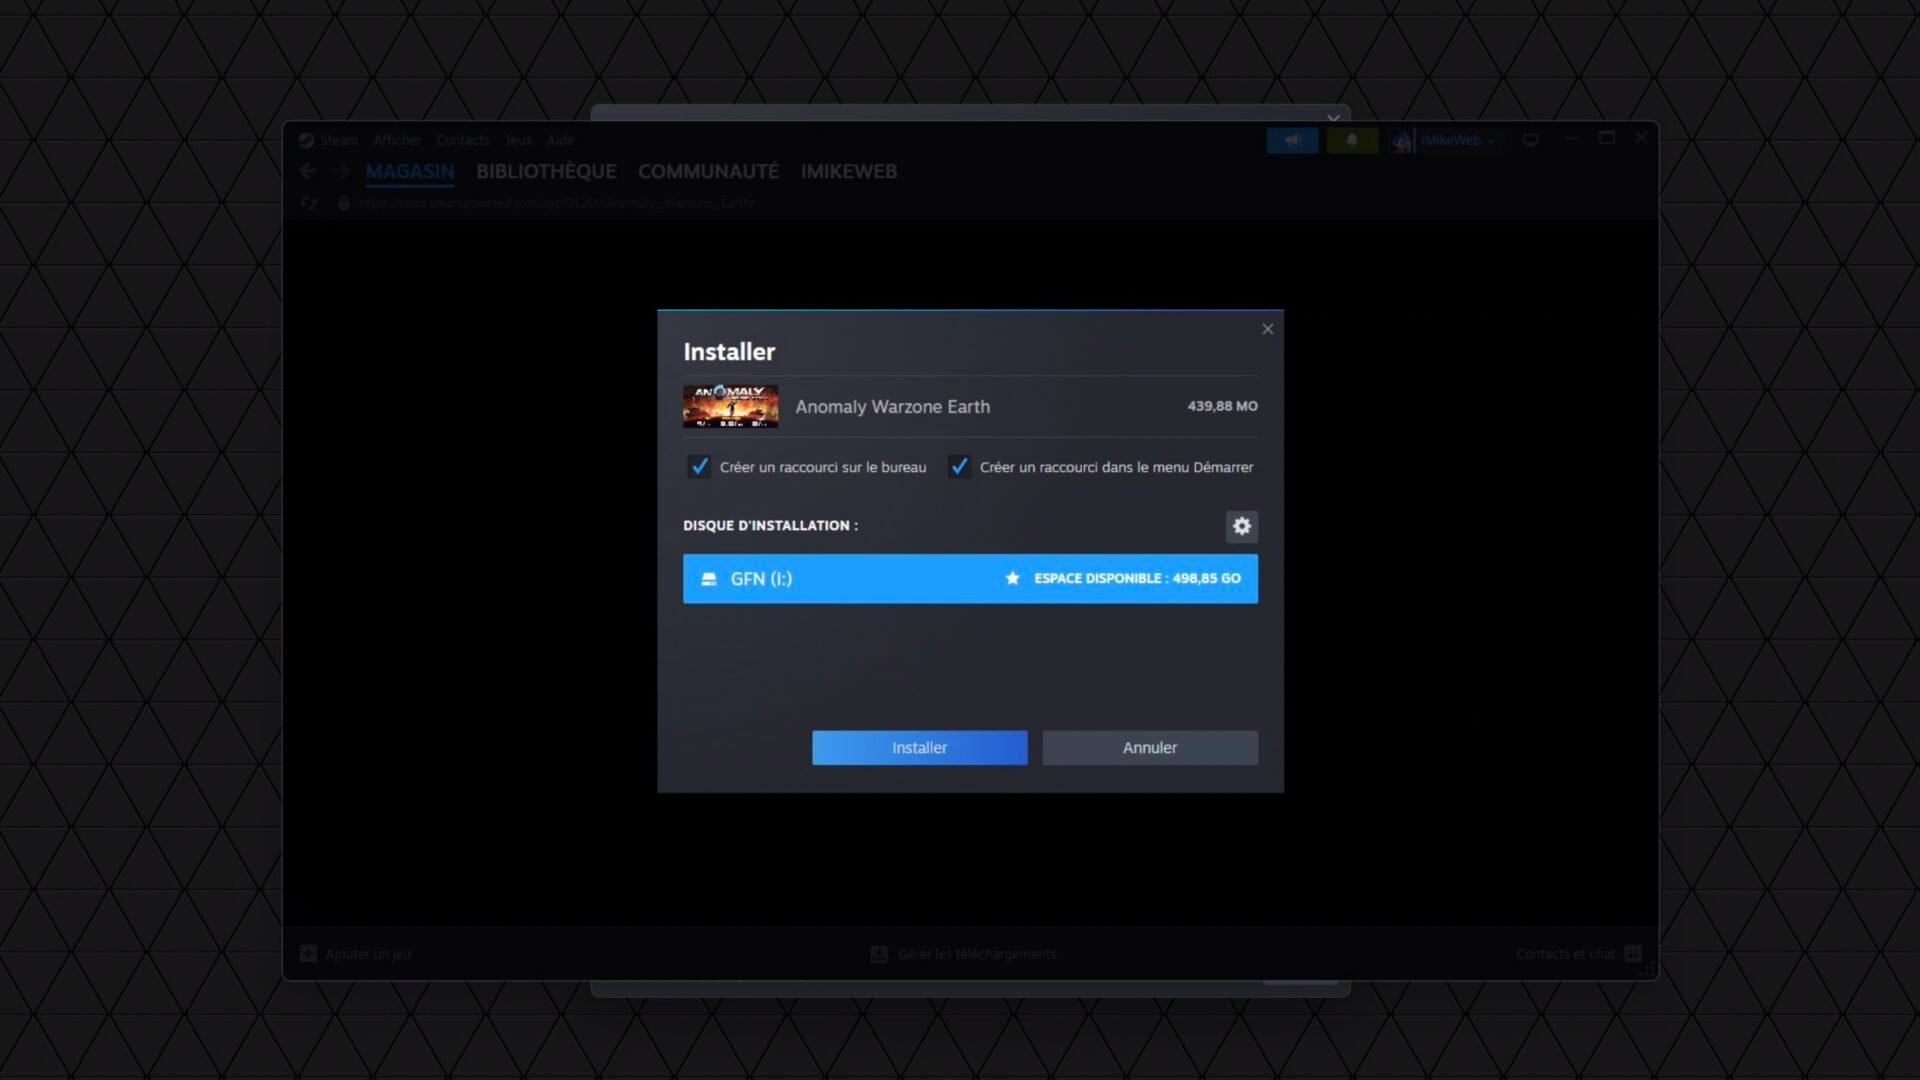The image size is (1920, 1080).
Task: Expand the iMikeWeb account dropdown
Action: [x=1457, y=141]
